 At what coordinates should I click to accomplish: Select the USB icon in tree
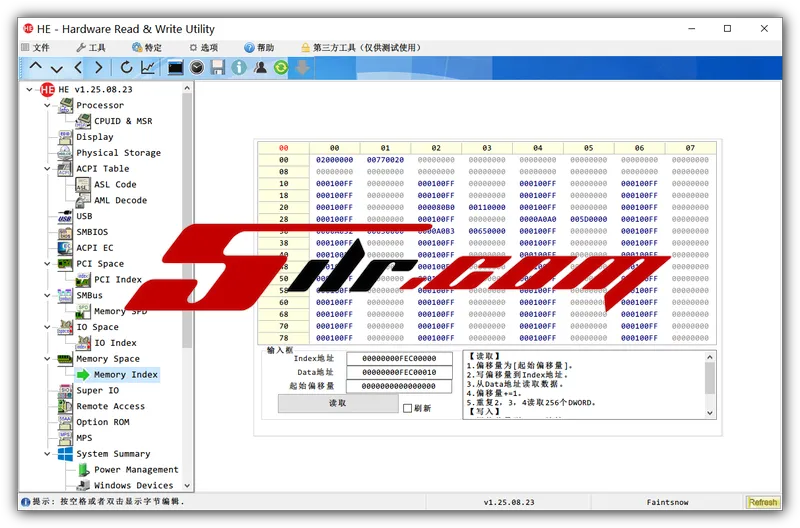65,216
